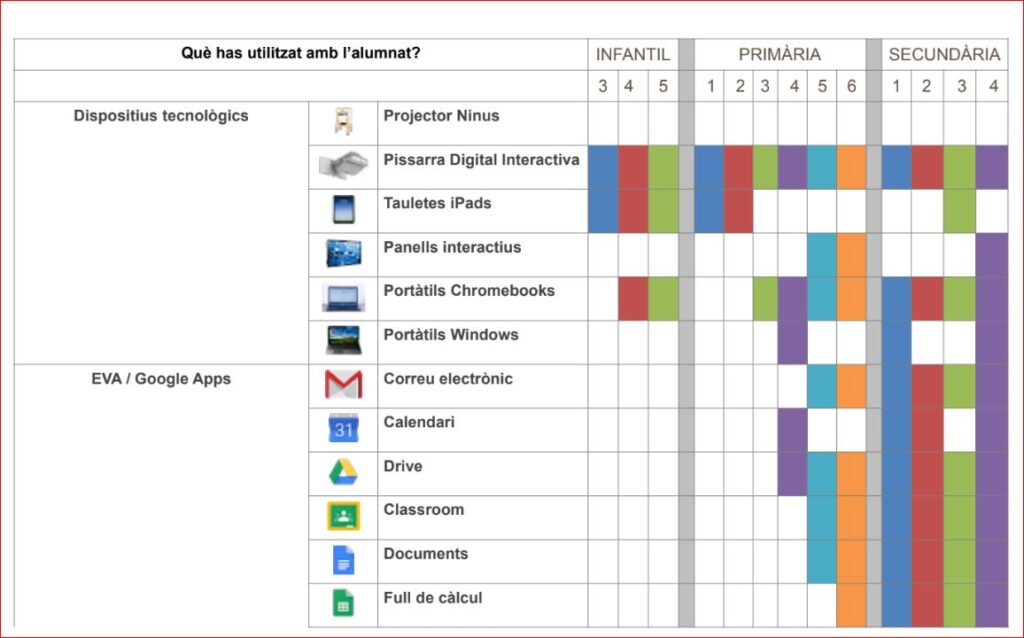Click the Google Drive triangle icon

point(343,472)
